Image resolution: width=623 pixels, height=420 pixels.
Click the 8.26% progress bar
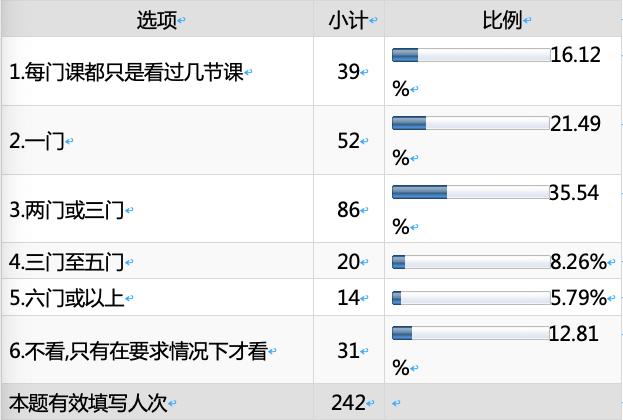[471, 262]
